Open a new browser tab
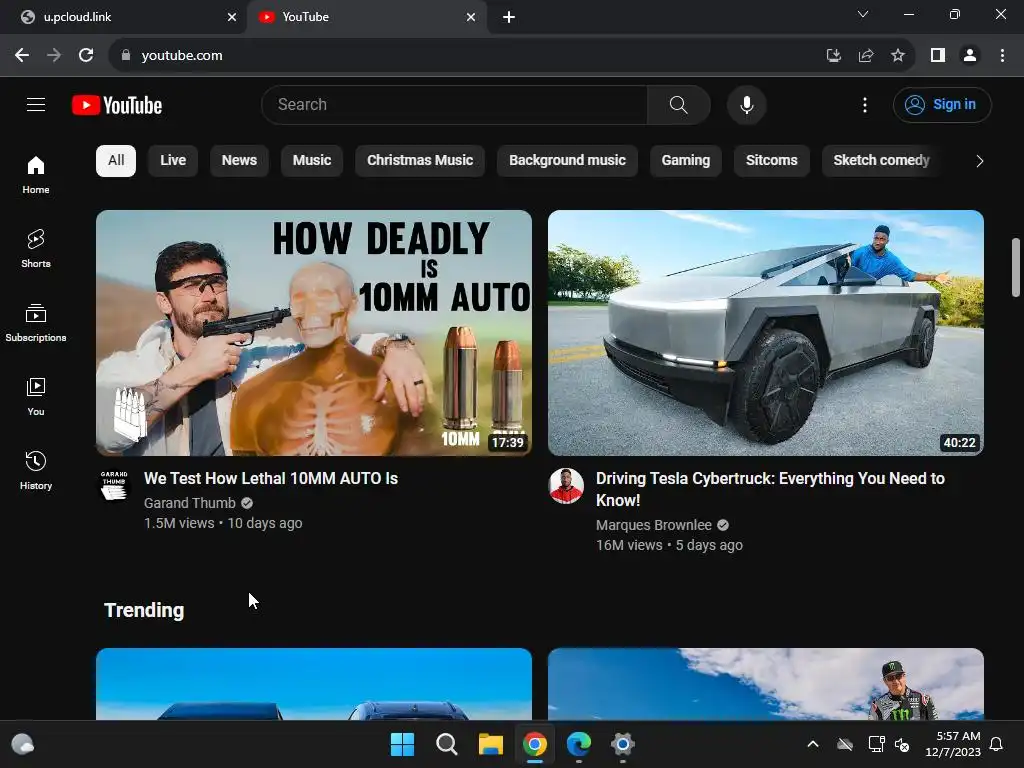Image resolution: width=1024 pixels, height=768 pixels. pyautogui.click(x=509, y=17)
